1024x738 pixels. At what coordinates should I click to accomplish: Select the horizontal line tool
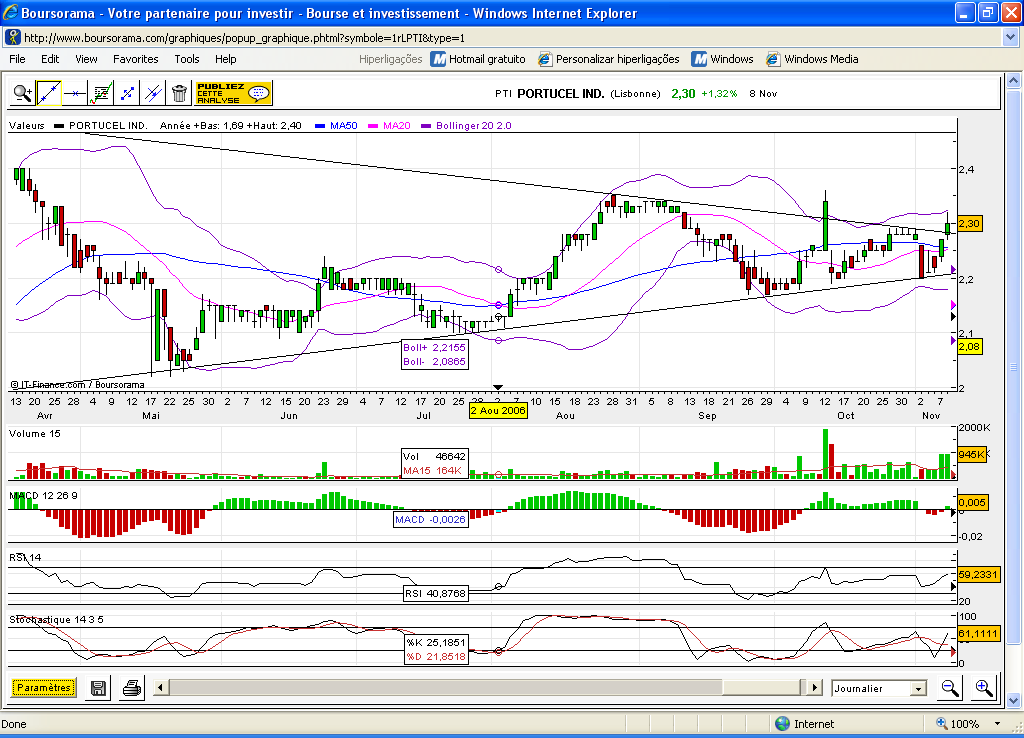pyautogui.click(x=75, y=93)
